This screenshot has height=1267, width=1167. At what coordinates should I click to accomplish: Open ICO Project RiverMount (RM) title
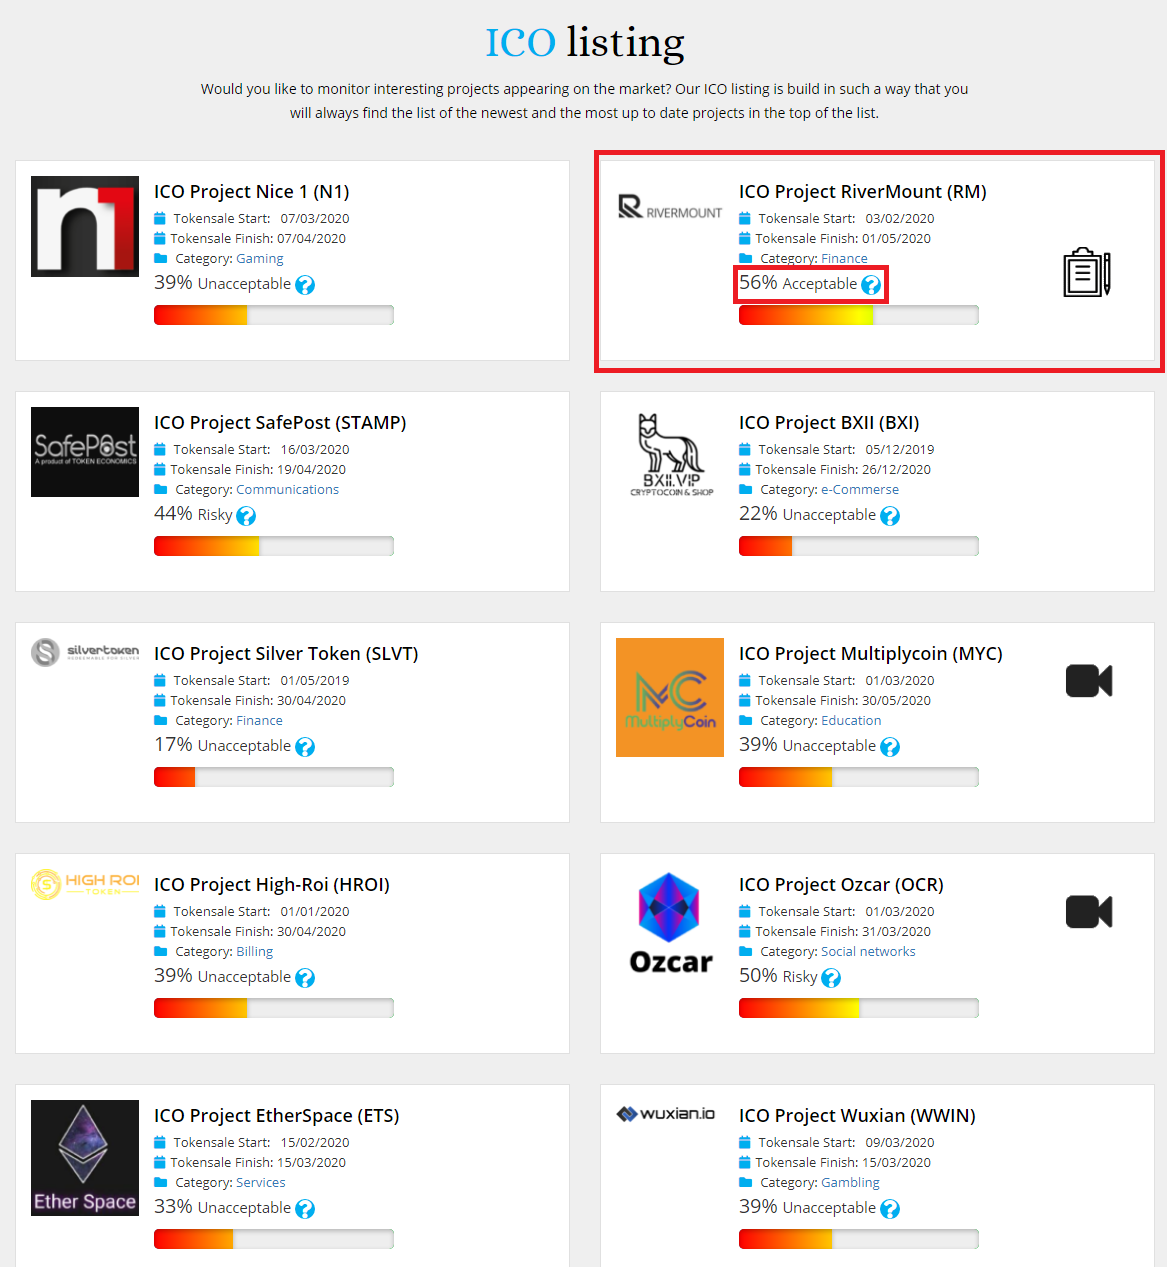862,191
